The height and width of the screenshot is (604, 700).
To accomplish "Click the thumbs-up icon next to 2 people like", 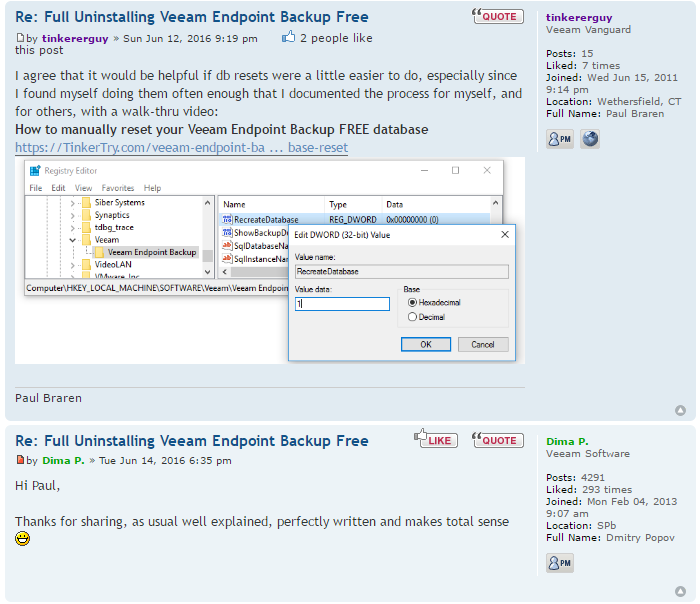I will (x=288, y=37).
